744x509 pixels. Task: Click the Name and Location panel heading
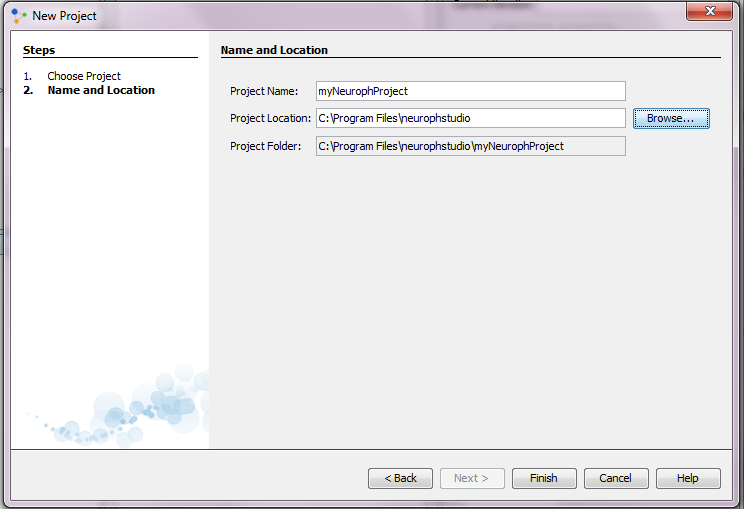[274, 50]
